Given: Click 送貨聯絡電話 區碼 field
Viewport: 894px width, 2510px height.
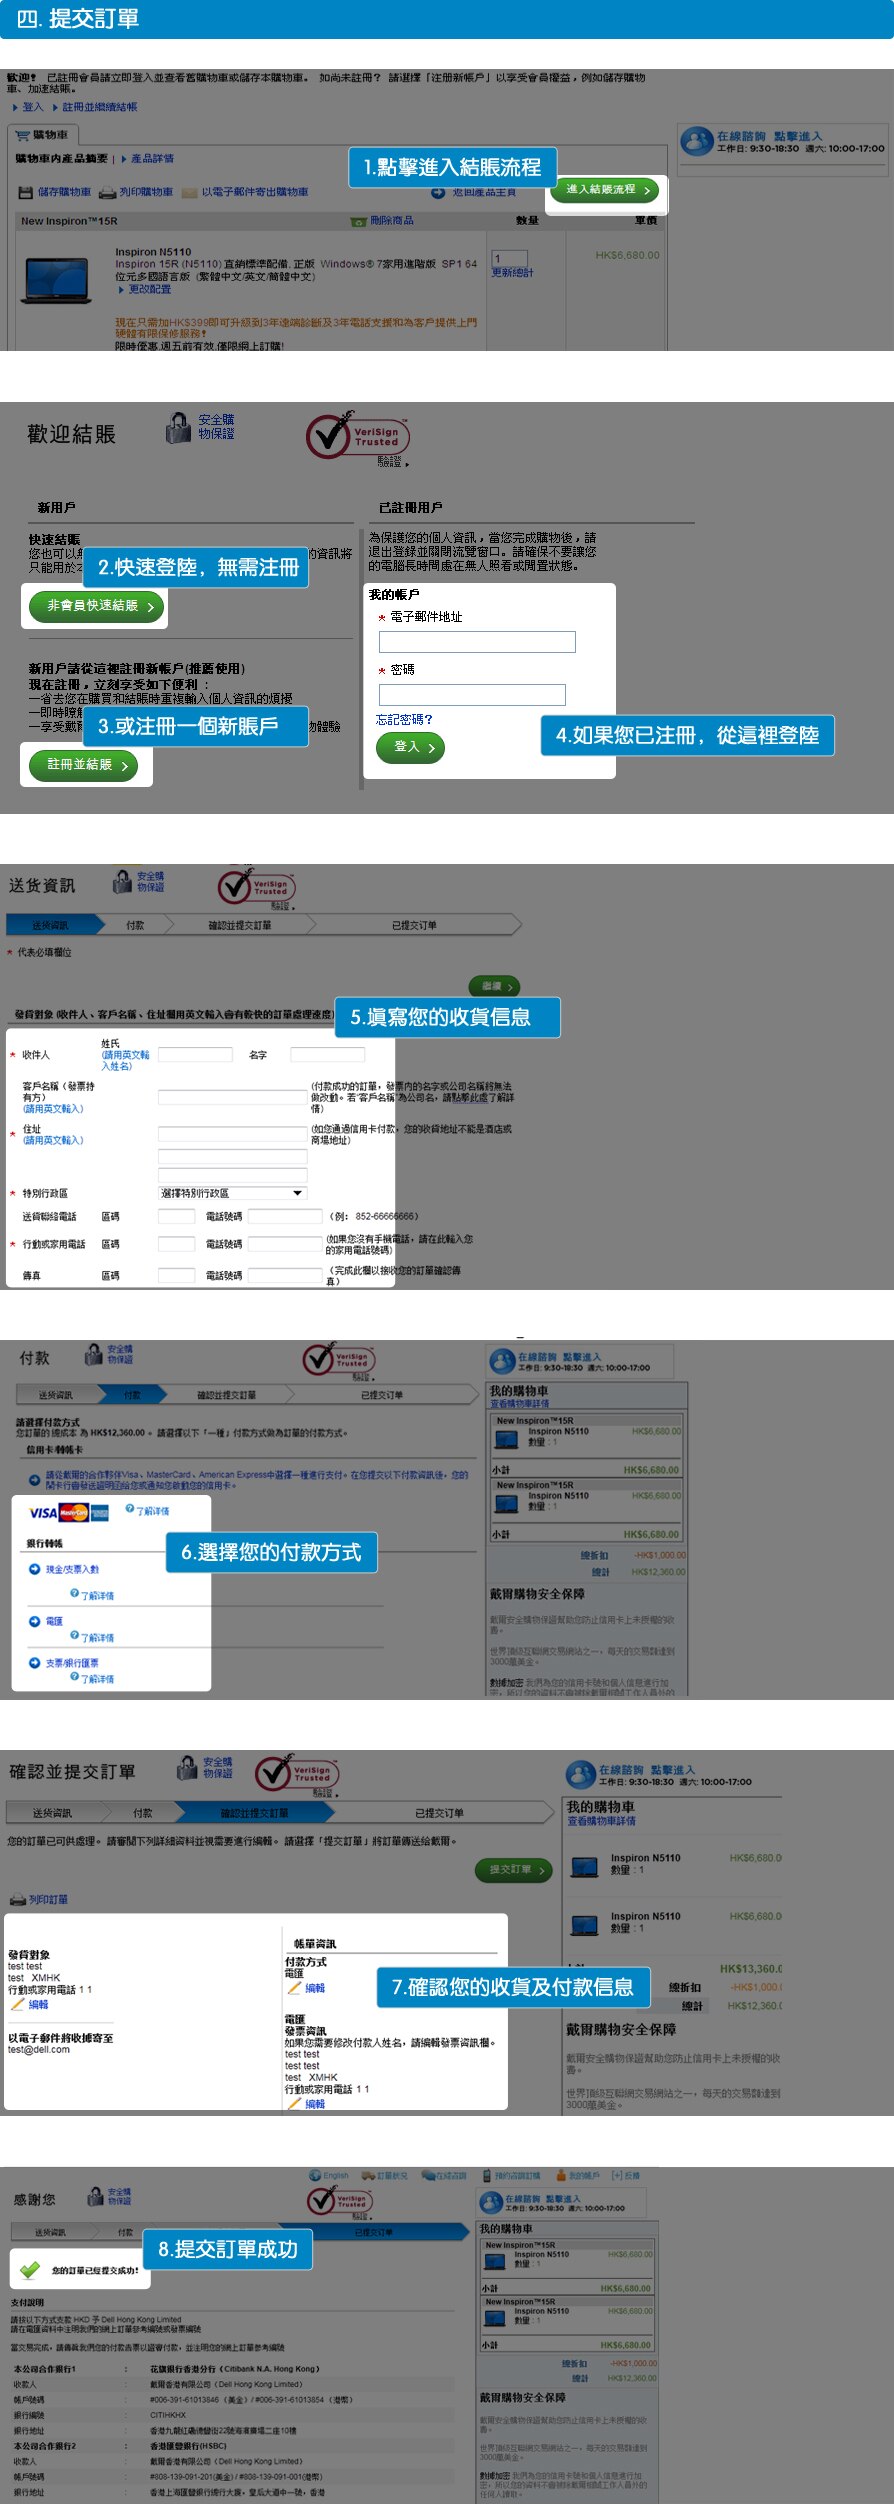Looking at the screenshot, I should (x=176, y=1216).
